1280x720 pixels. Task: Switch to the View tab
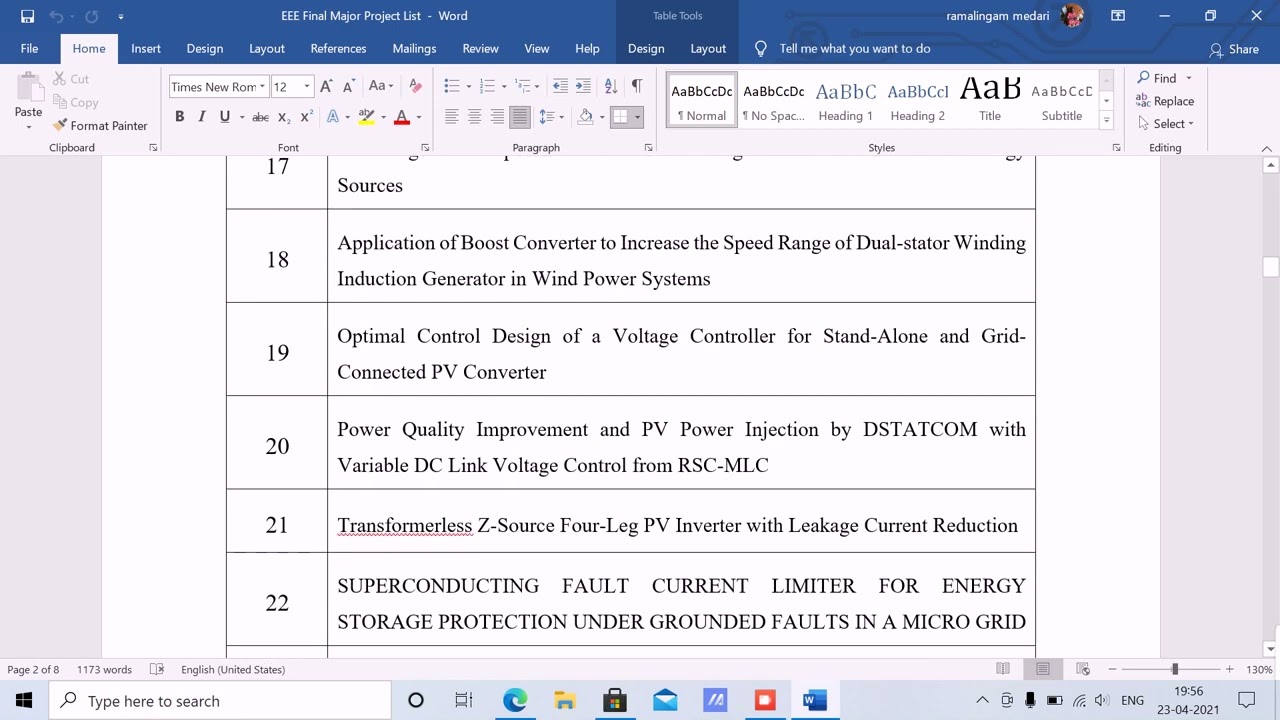tap(537, 48)
